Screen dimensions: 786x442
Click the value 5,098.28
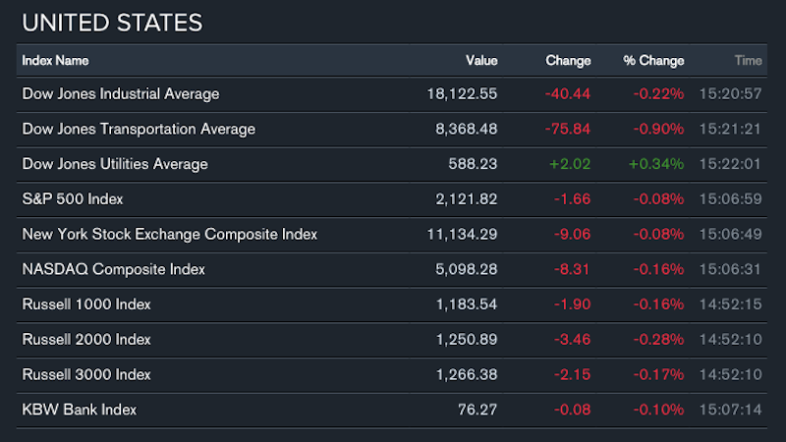click(x=466, y=269)
